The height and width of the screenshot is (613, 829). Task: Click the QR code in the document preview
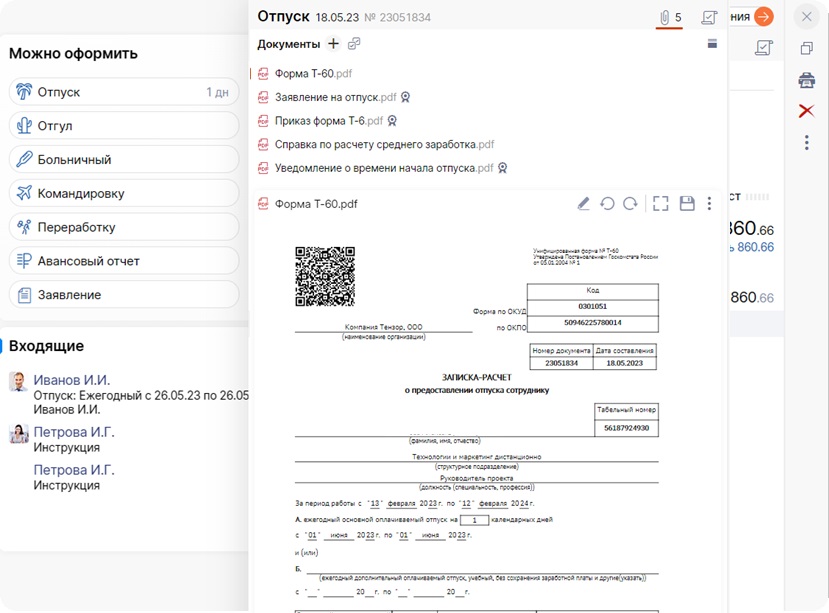(x=325, y=276)
